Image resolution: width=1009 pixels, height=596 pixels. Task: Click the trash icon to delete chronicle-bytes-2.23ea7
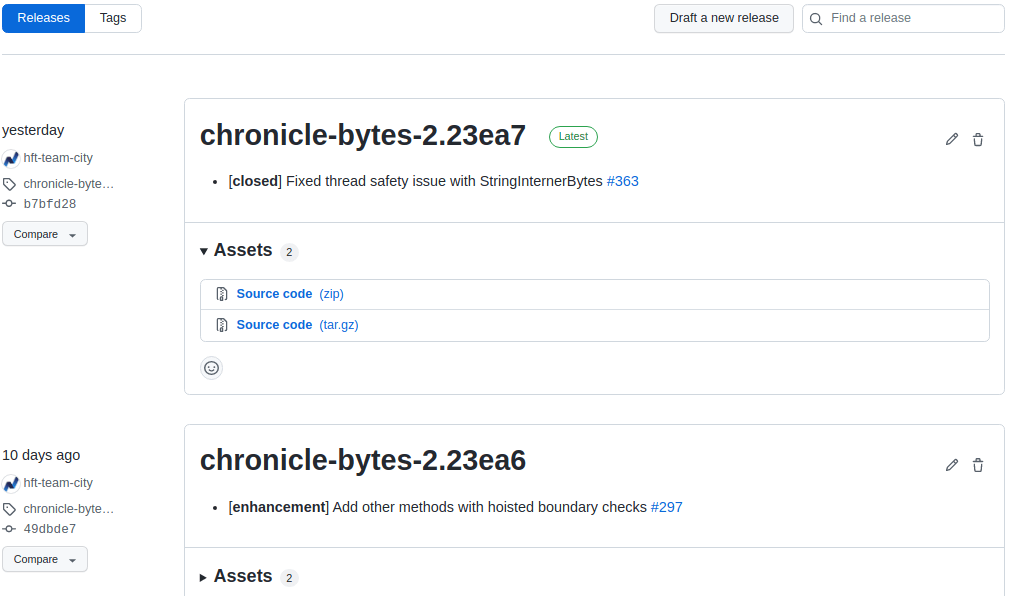point(977,139)
